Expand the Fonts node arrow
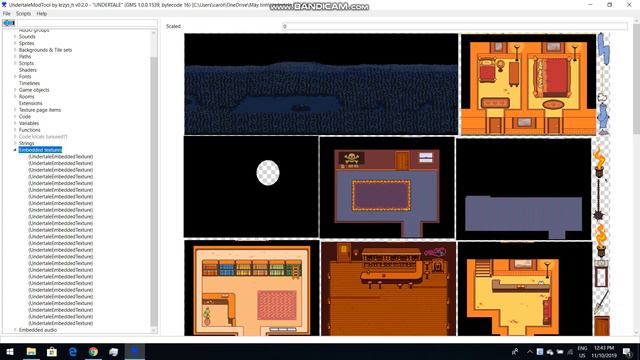 point(15,77)
